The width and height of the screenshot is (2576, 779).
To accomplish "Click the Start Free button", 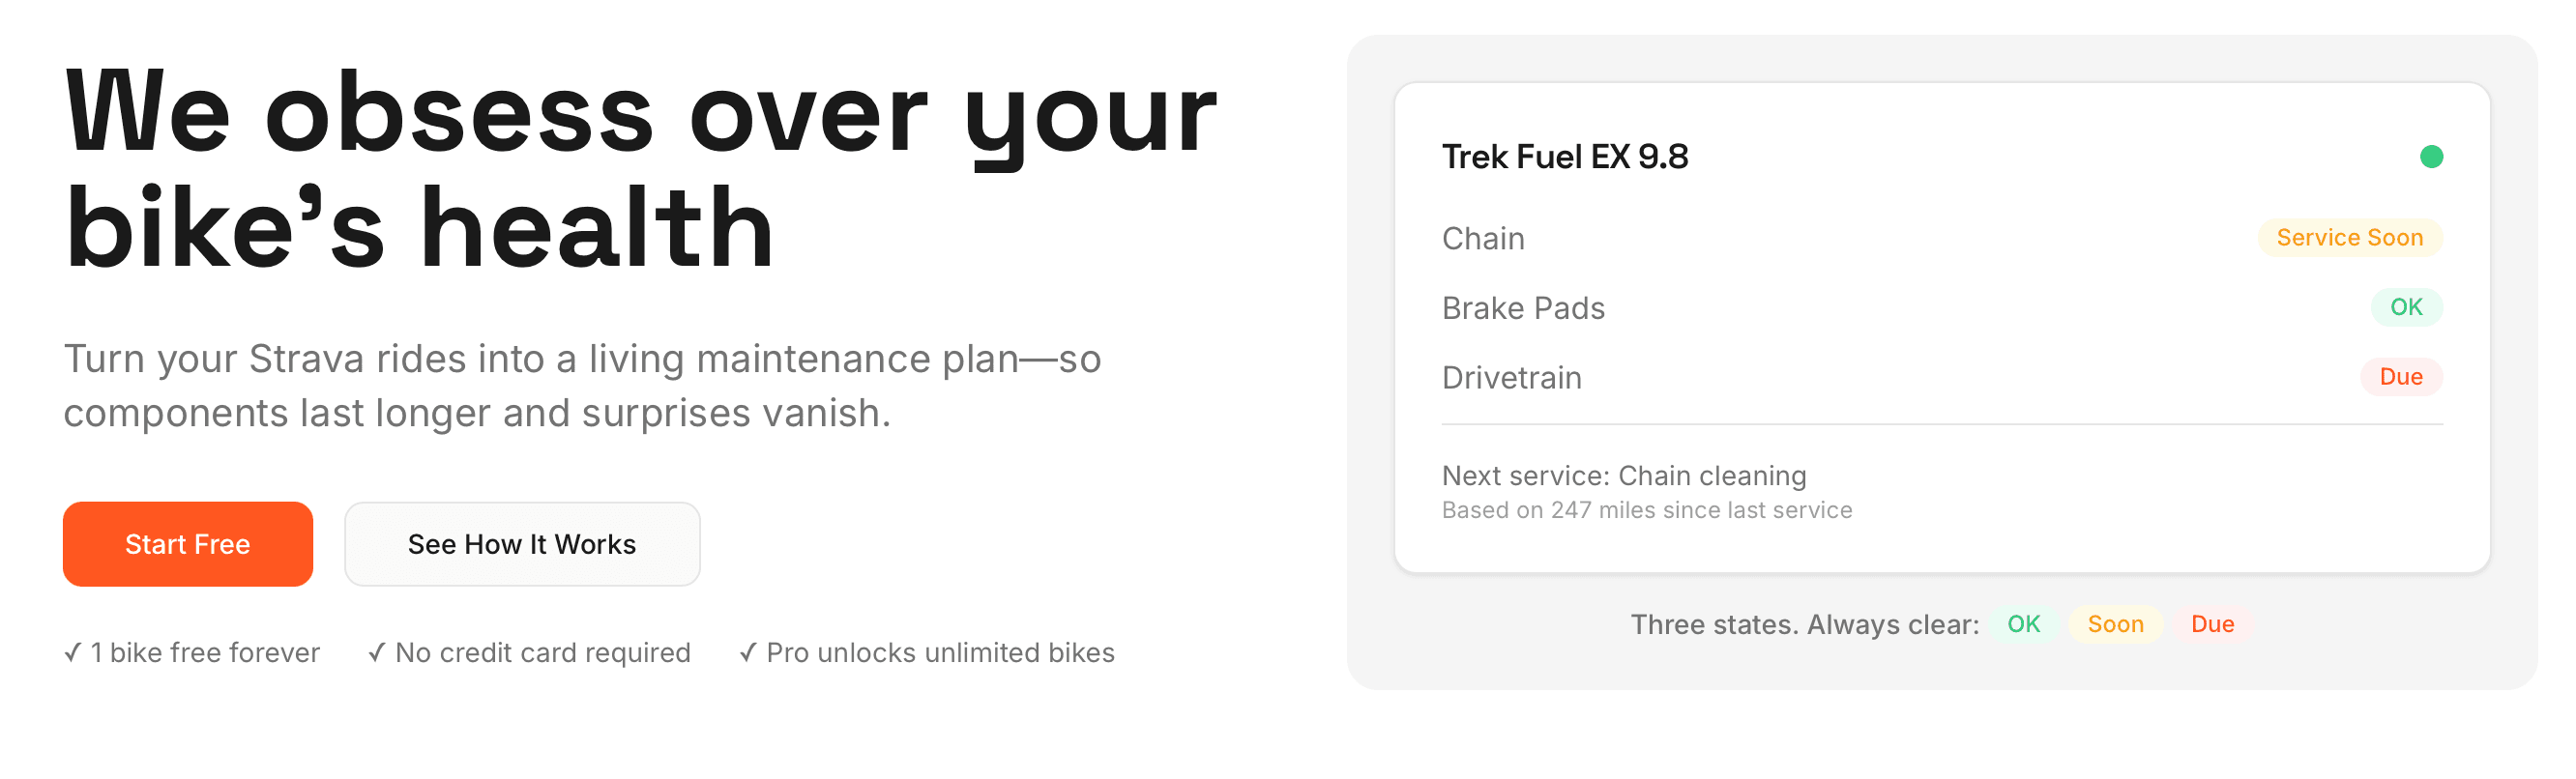I will [187, 543].
